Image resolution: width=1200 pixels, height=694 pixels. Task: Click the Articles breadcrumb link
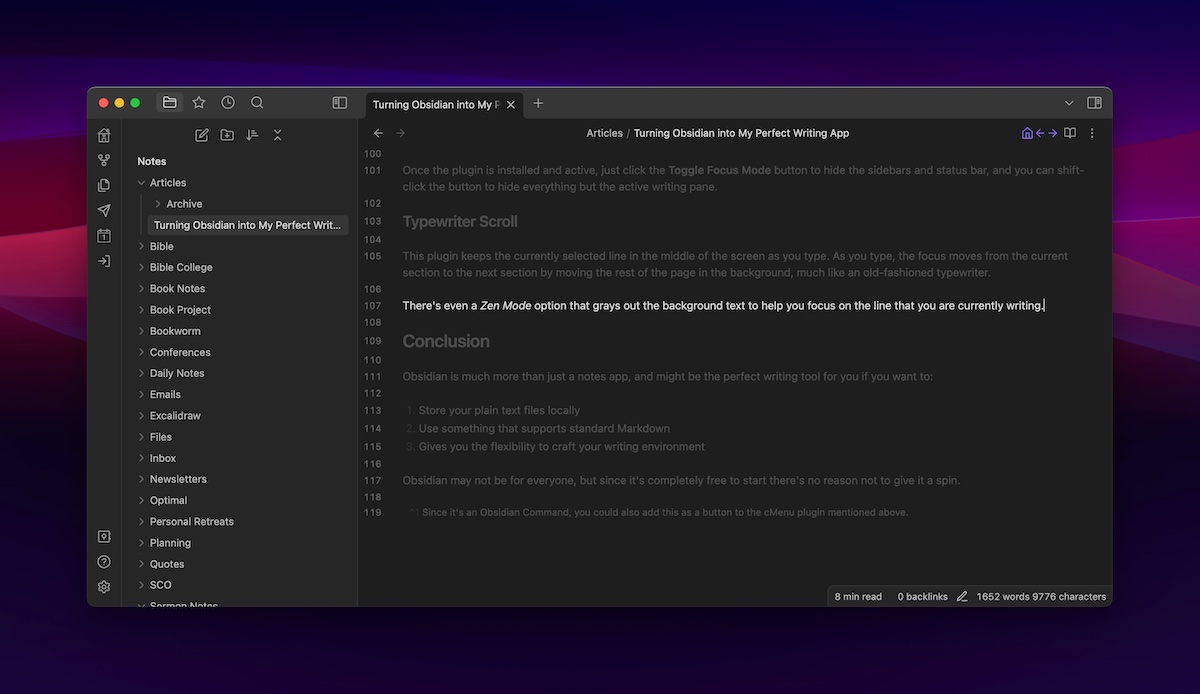tap(604, 133)
